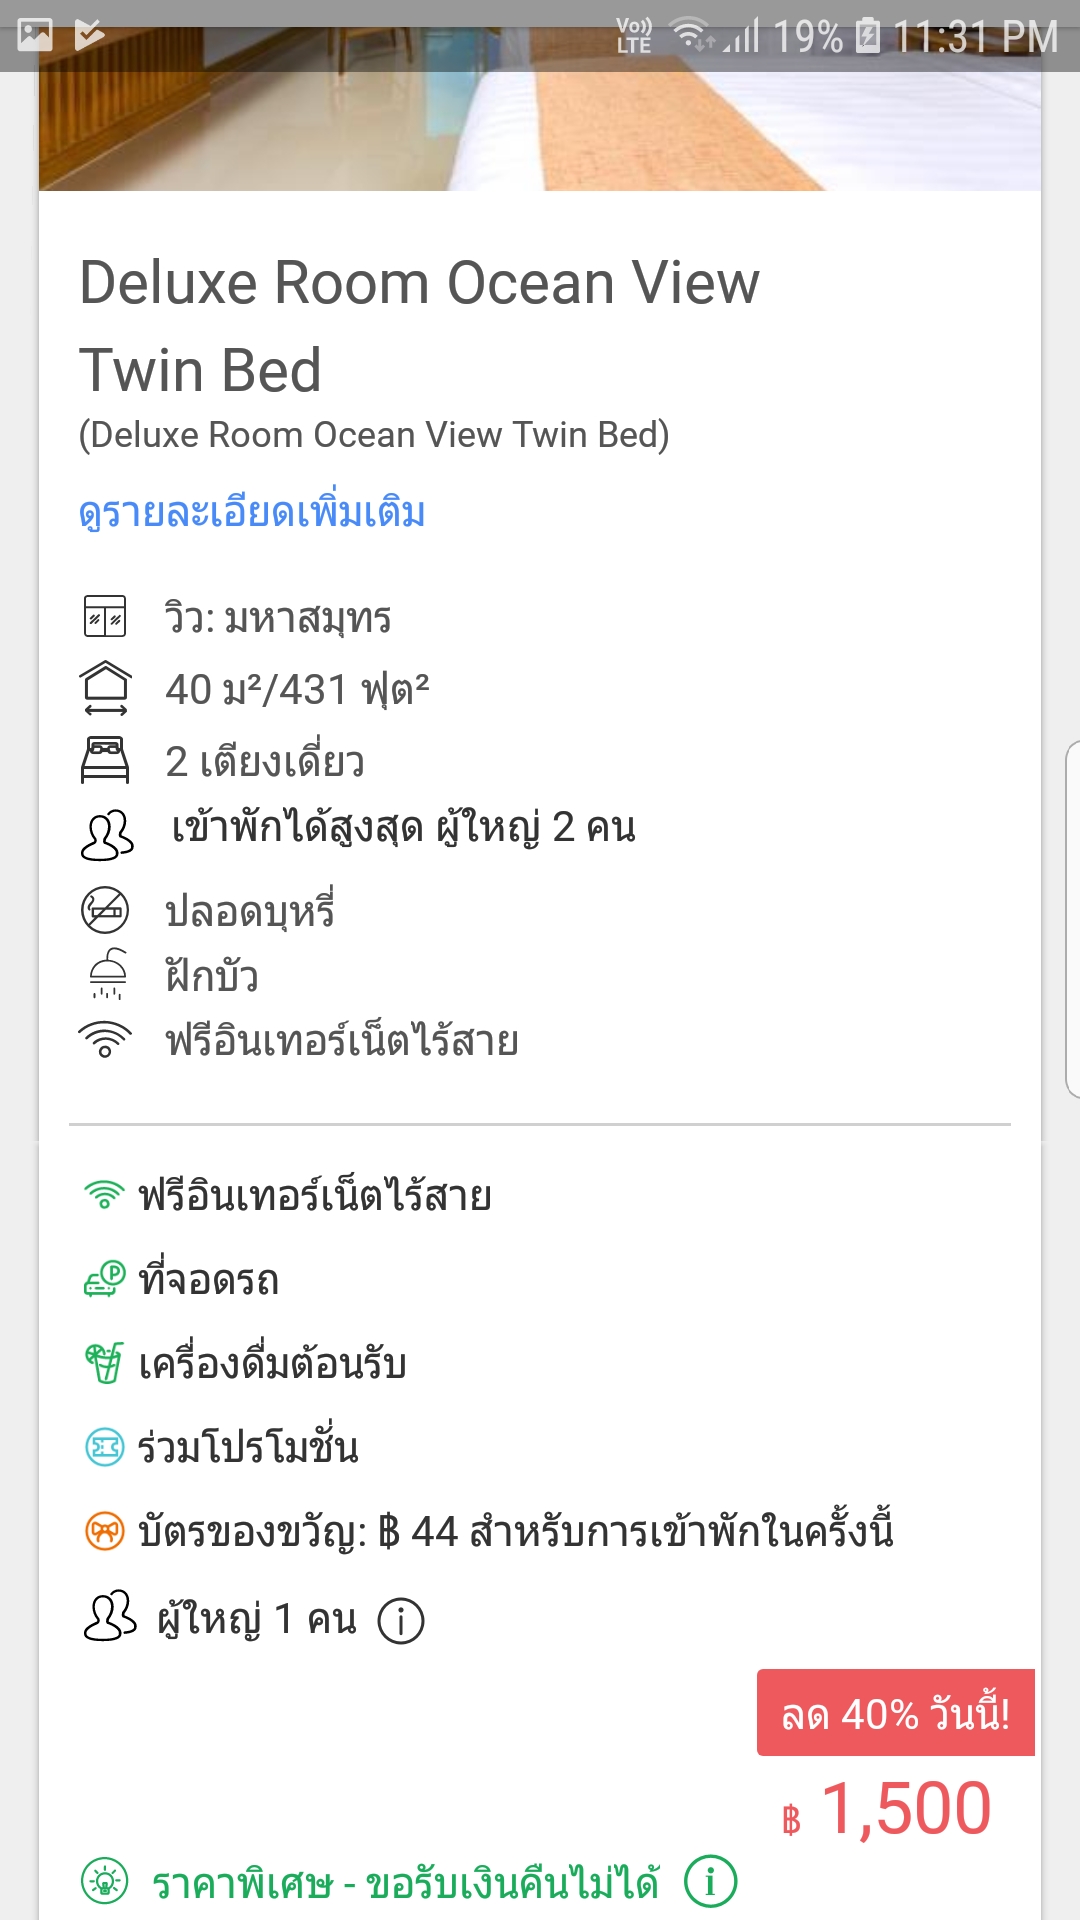
Task: Open info next to non-refundable special price
Action: 711,1882
